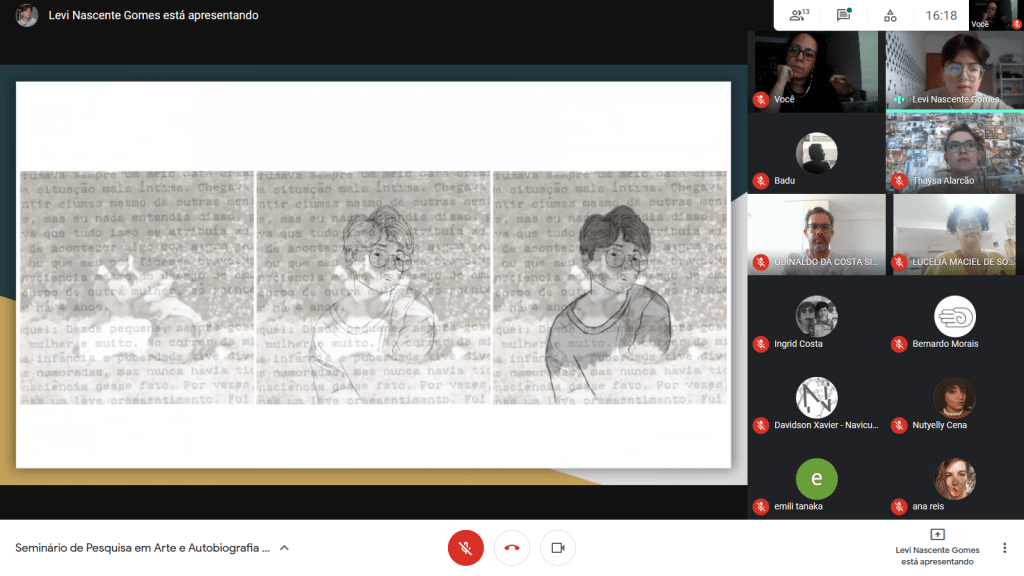Click the muted mic icon on Badu's tile
1024x576 pixels.
pos(761,181)
